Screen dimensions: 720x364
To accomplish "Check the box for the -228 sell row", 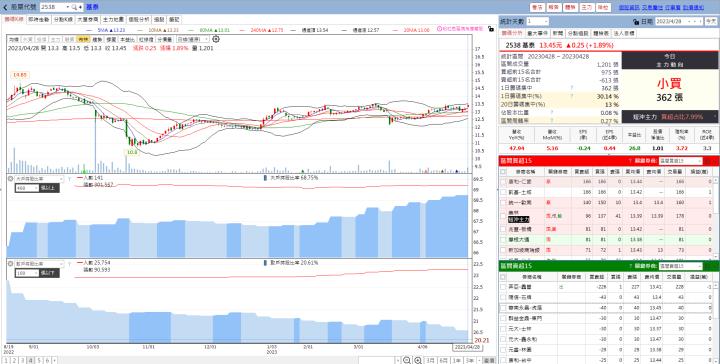I will click(x=503, y=287).
